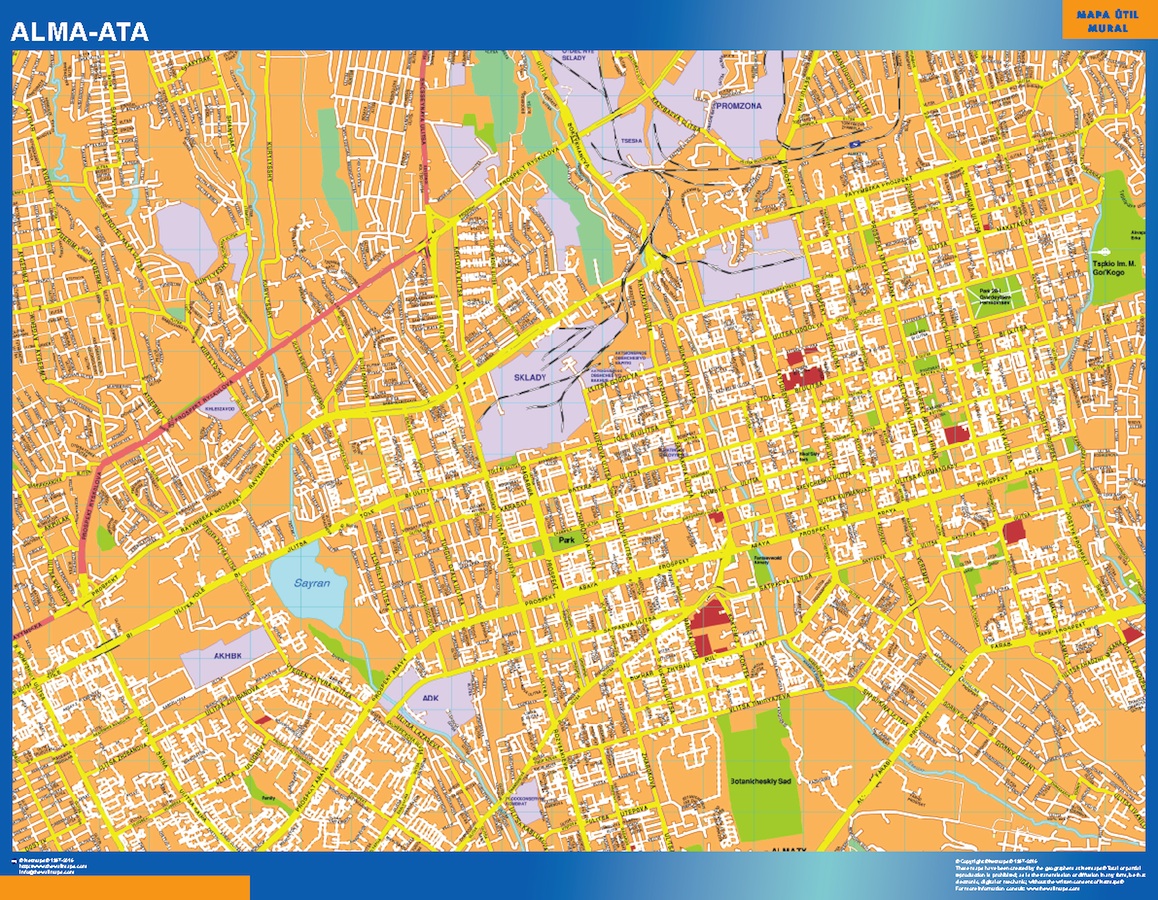
Task: Click the ALMA-ATA map title
Action: click(x=80, y=32)
